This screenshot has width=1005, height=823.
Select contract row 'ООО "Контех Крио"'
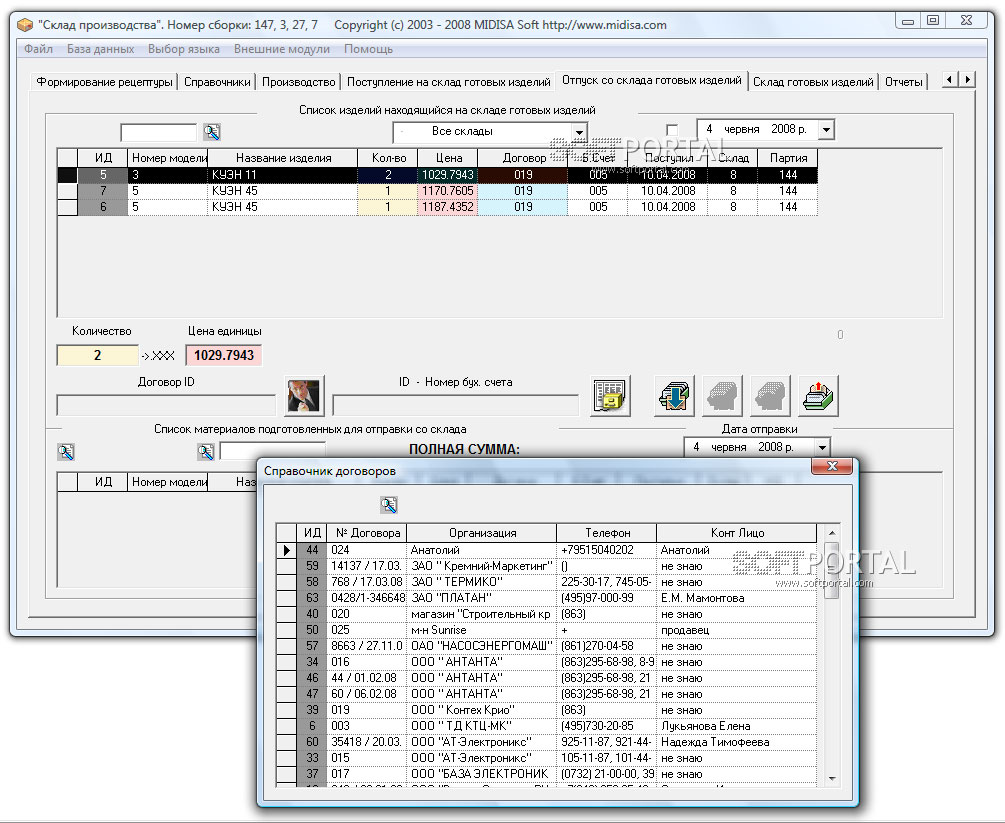(x=547, y=710)
